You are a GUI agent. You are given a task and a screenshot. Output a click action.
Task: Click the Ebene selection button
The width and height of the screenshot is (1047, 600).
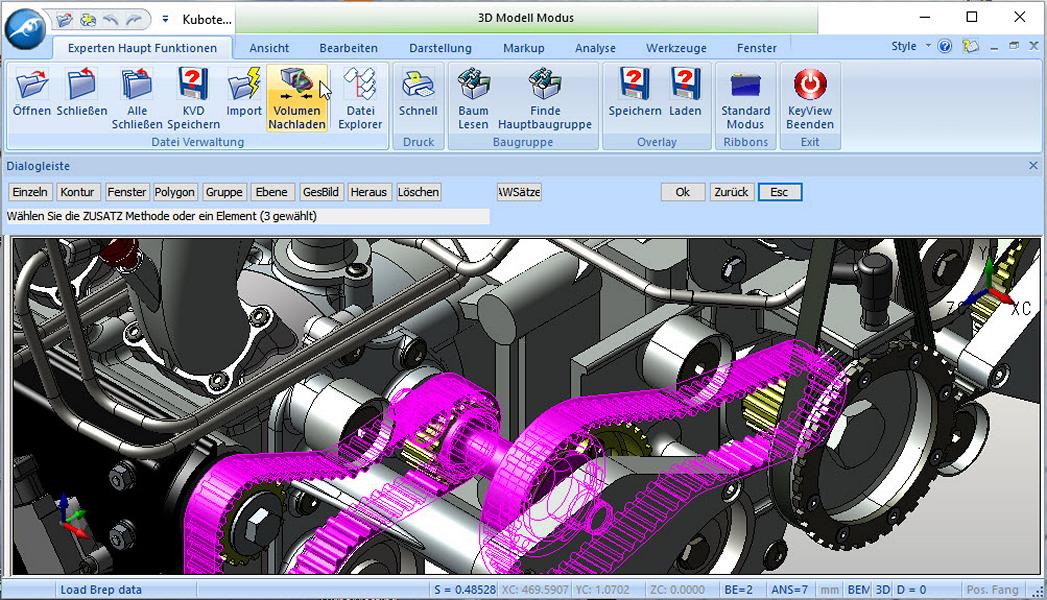click(272, 192)
